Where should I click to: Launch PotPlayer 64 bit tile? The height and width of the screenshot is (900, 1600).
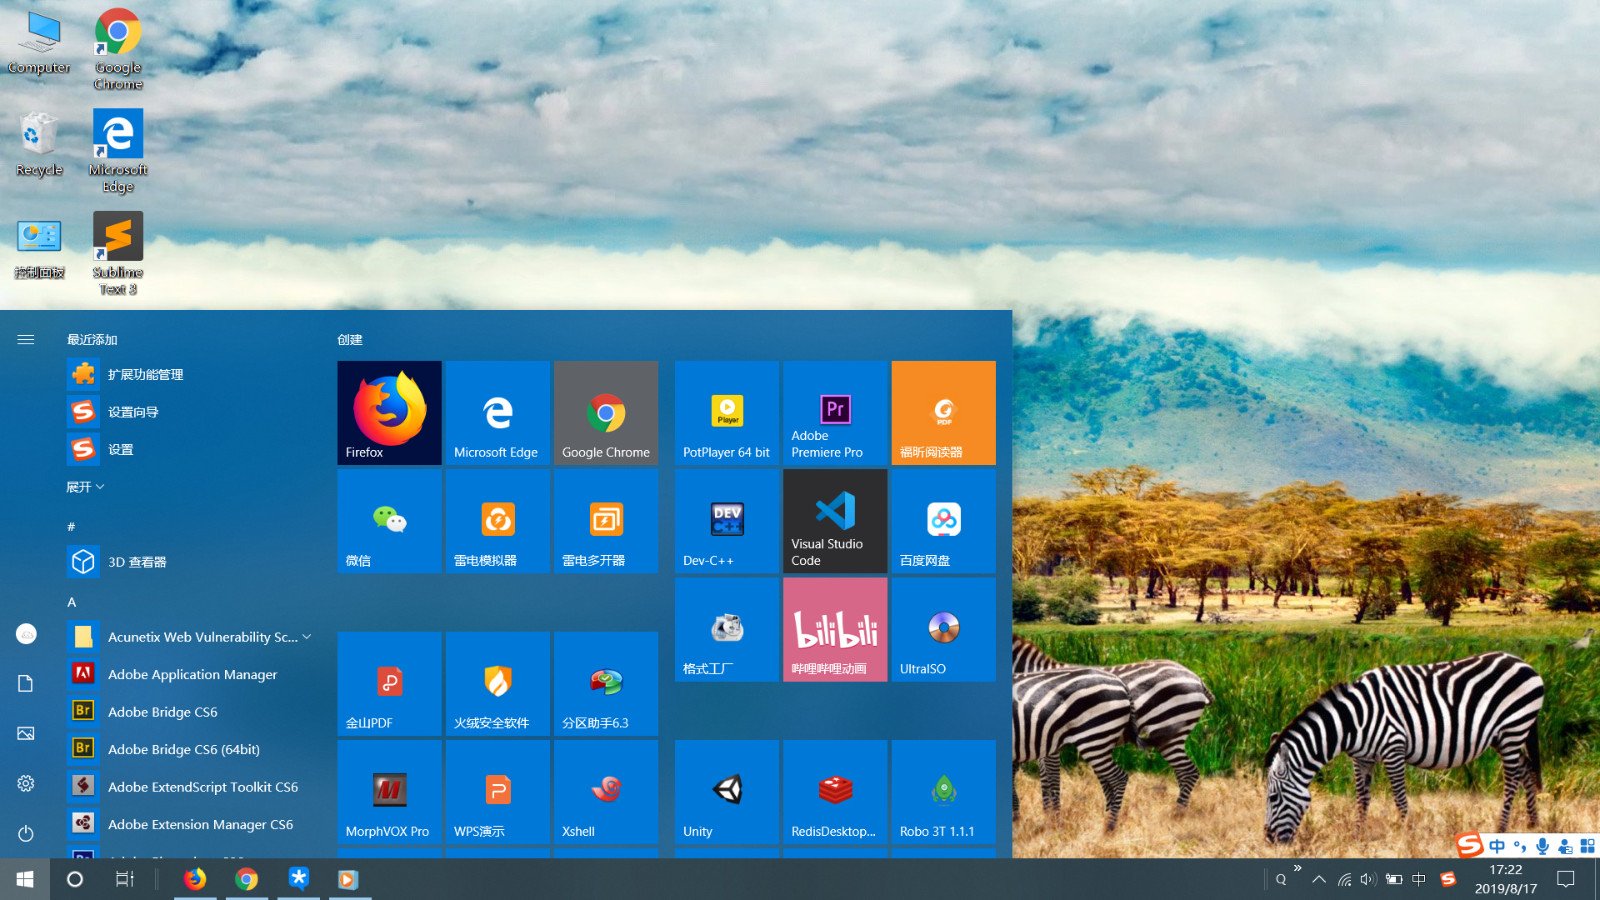[x=726, y=412]
